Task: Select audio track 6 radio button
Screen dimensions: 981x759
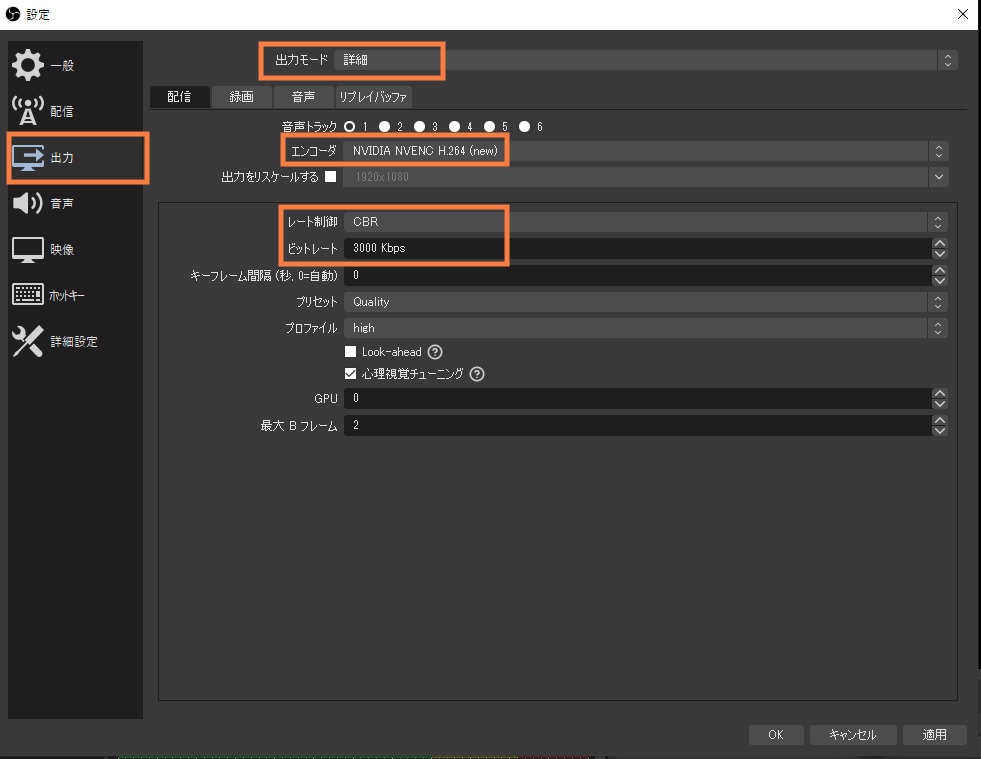Action: pyautogui.click(x=524, y=126)
